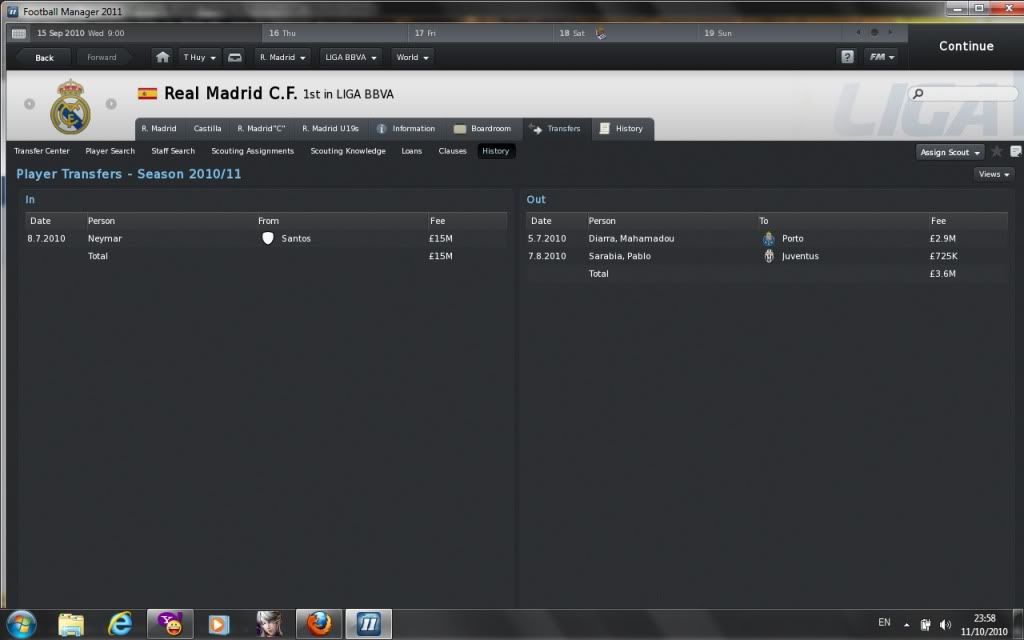
Task: Open the Transfer Center subtab
Action: 42,151
